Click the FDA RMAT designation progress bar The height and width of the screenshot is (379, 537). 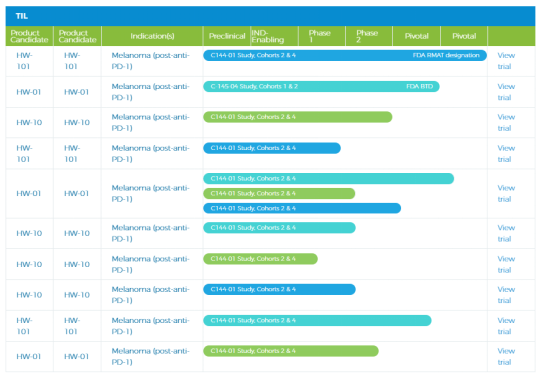345,55
